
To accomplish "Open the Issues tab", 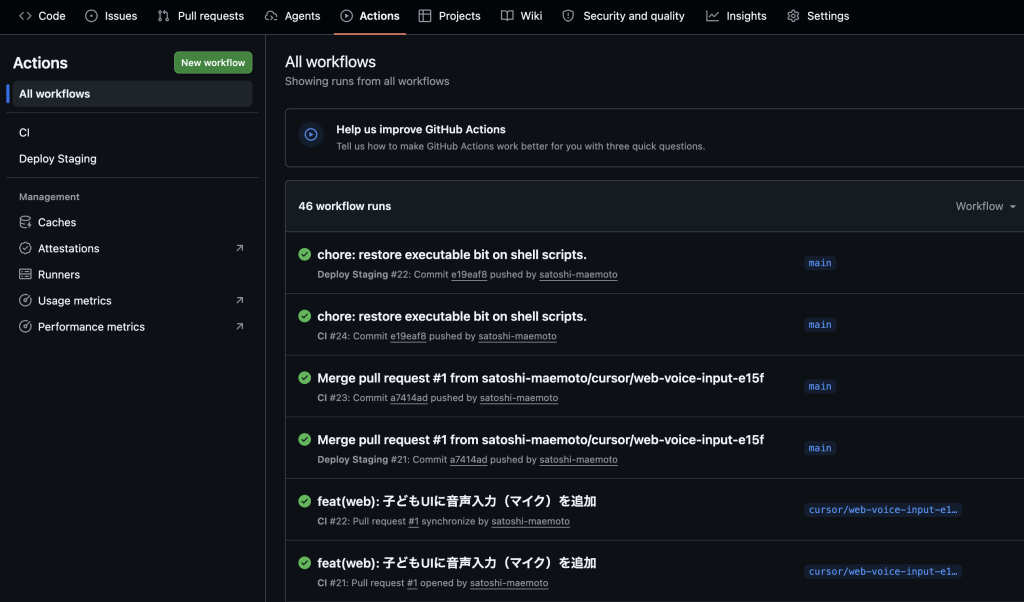I will point(111,16).
